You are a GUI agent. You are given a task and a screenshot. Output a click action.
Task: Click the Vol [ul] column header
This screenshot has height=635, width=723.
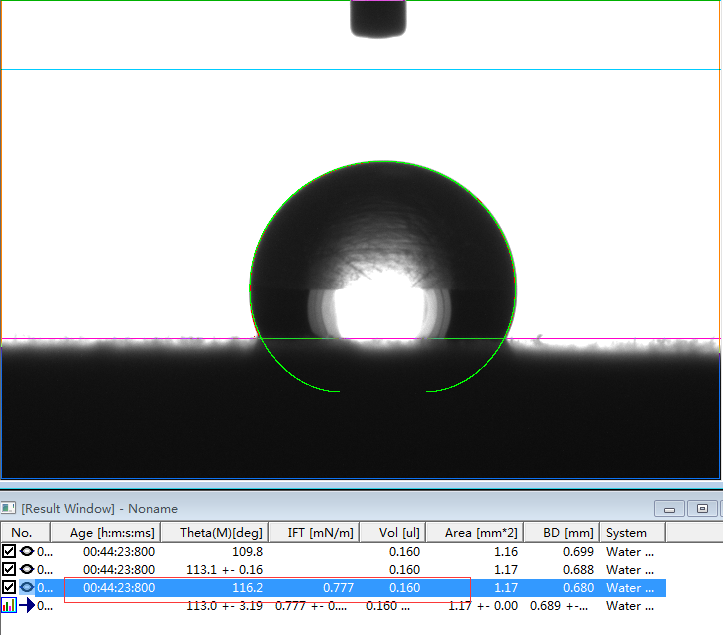pyautogui.click(x=391, y=533)
